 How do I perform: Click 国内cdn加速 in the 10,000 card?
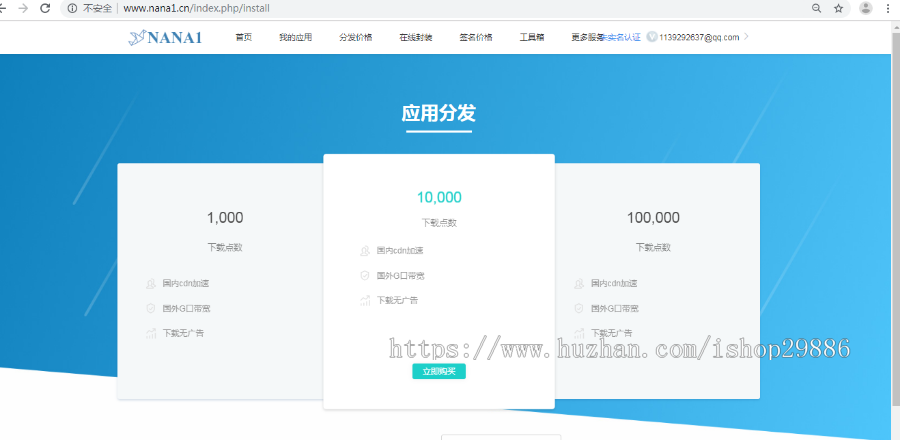(x=400, y=251)
